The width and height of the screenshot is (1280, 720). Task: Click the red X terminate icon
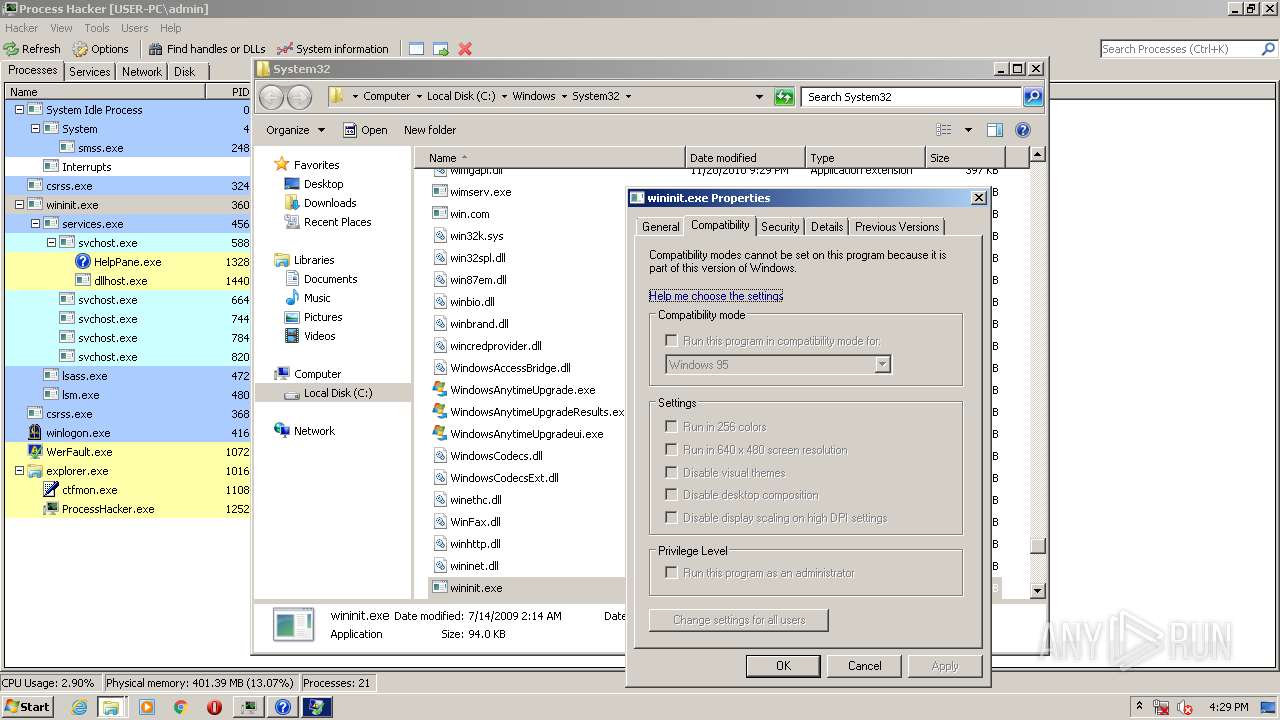465,49
